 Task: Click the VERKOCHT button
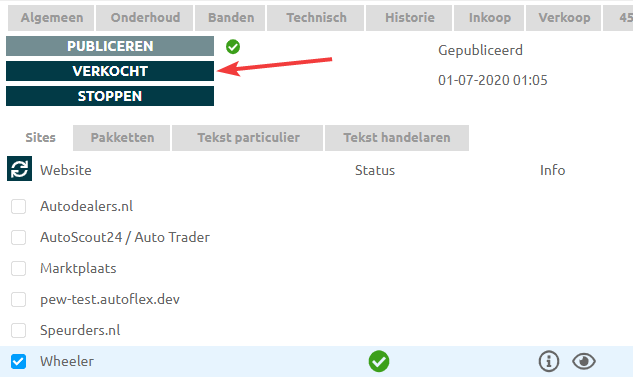coord(110,71)
